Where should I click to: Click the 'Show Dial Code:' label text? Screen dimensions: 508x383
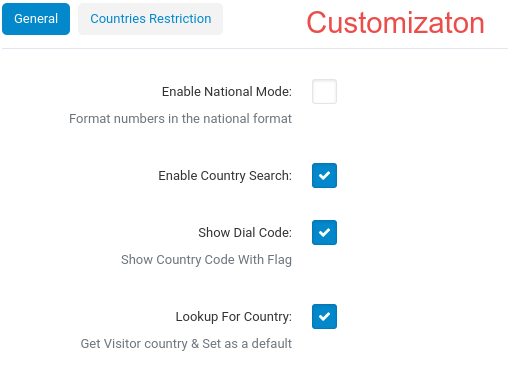245,233
